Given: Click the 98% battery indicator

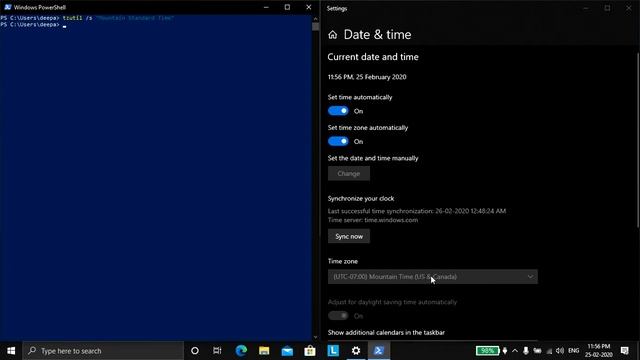Looking at the screenshot, I should [487, 351].
